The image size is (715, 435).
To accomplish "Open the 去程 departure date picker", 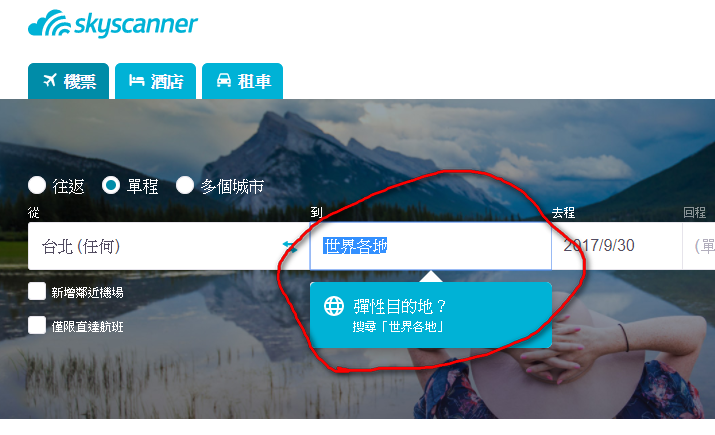I will (617, 246).
